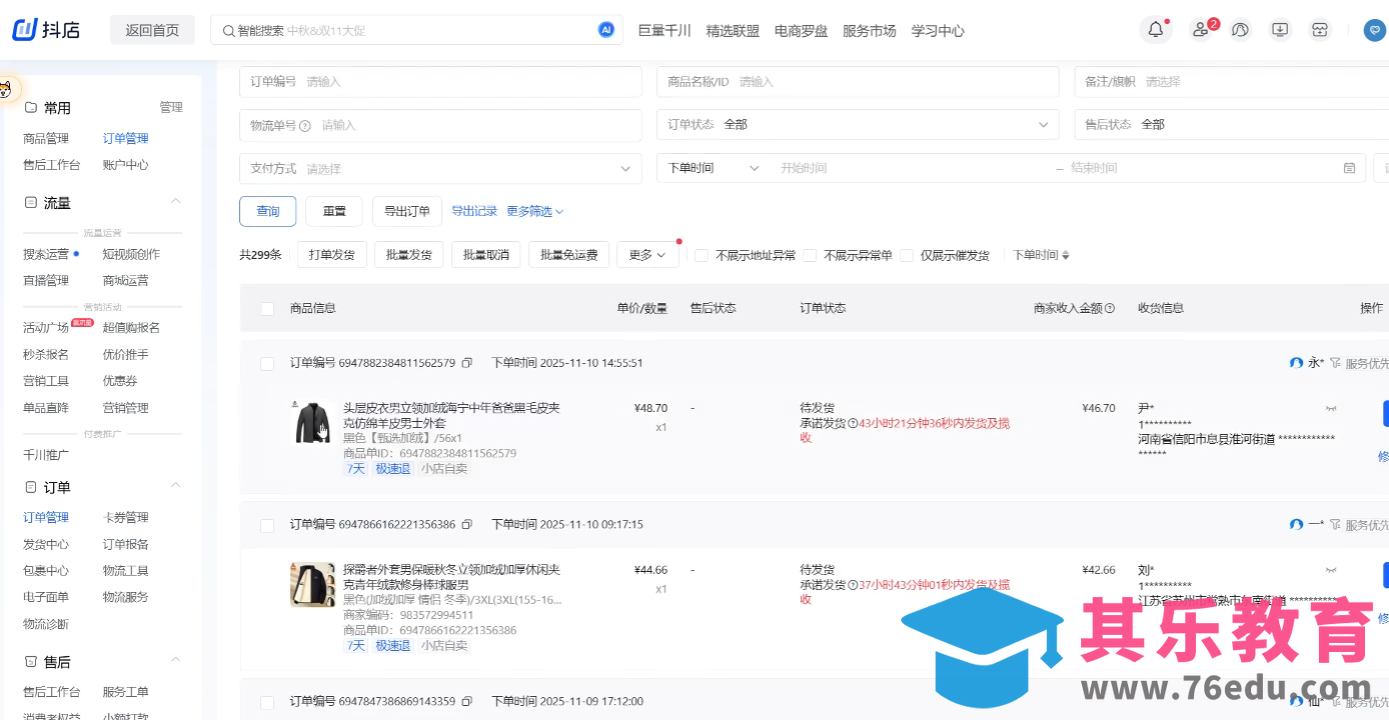Click the bird customer service icon

coord(1240,30)
